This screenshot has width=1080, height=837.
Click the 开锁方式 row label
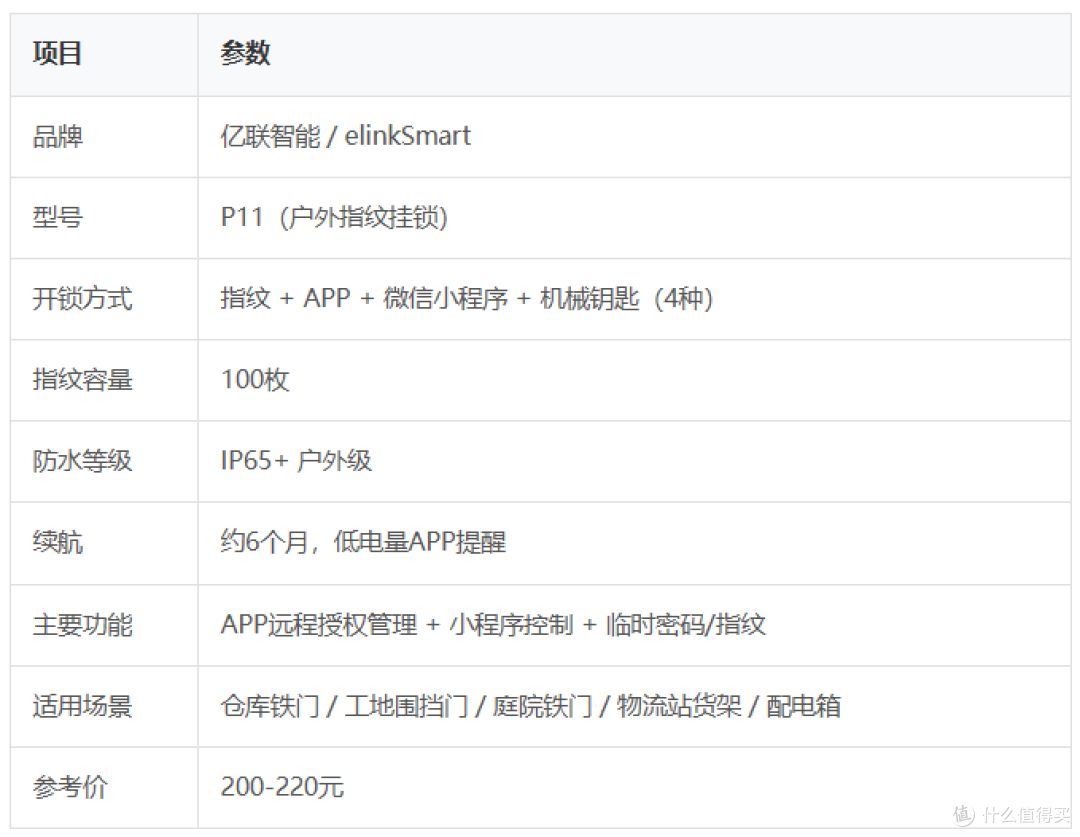click(83, 299)
